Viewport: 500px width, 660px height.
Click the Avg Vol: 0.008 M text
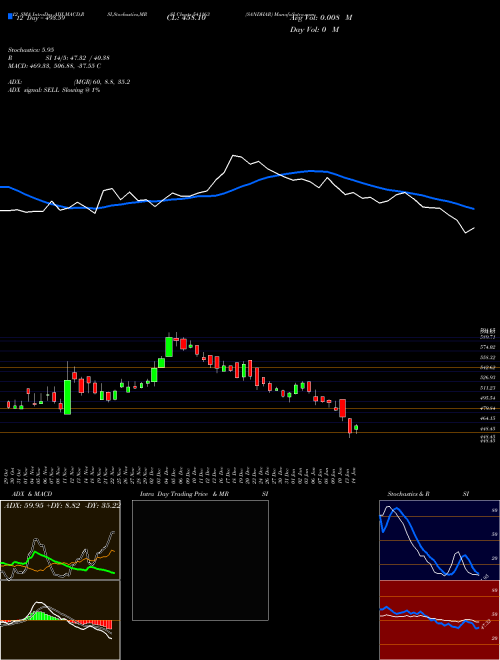(x=321, y=18)
